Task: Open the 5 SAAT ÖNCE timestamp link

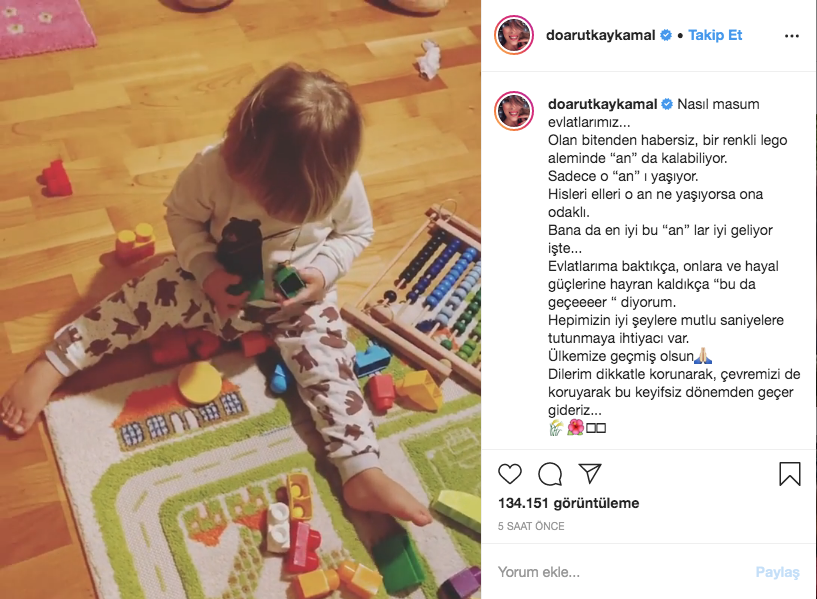Action: (531, 526)
